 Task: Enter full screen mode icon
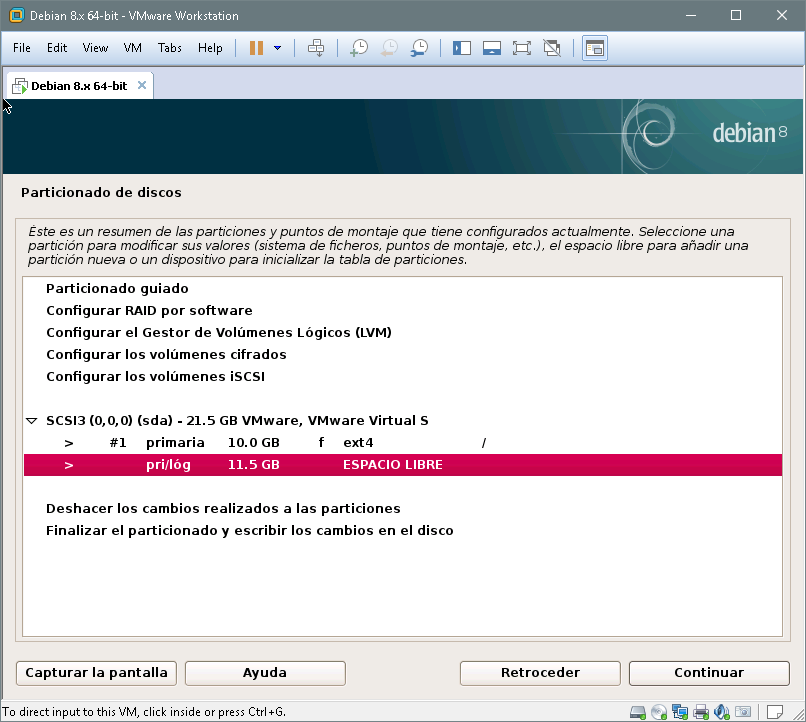(x=521, y=48)
